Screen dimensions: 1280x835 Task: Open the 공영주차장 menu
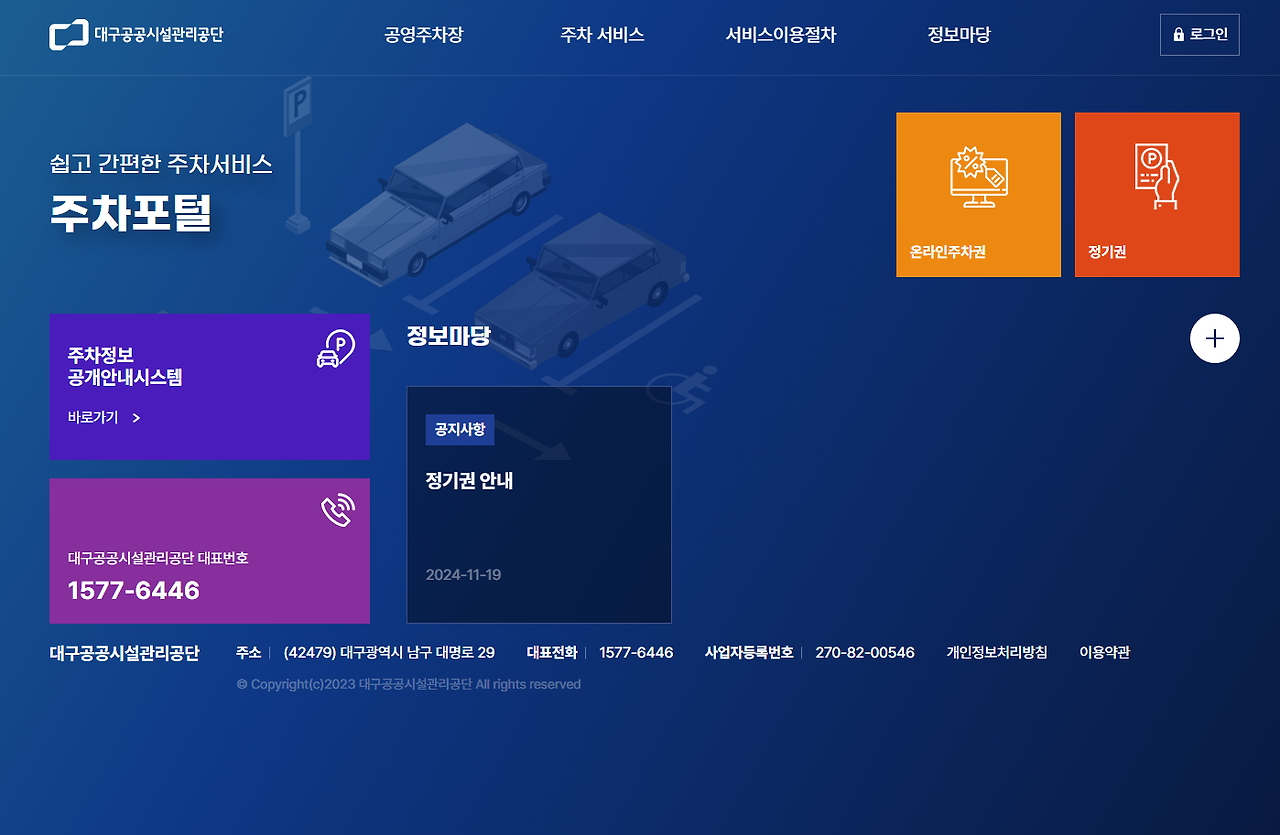coord(423,34)
